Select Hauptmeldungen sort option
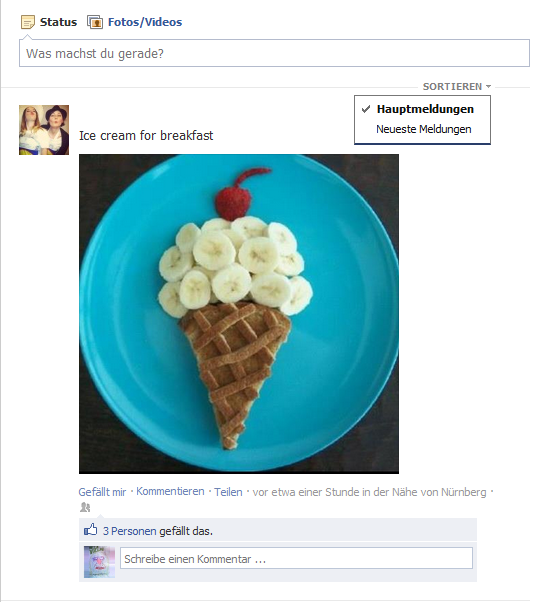542x602 pixels. [425, 109]
